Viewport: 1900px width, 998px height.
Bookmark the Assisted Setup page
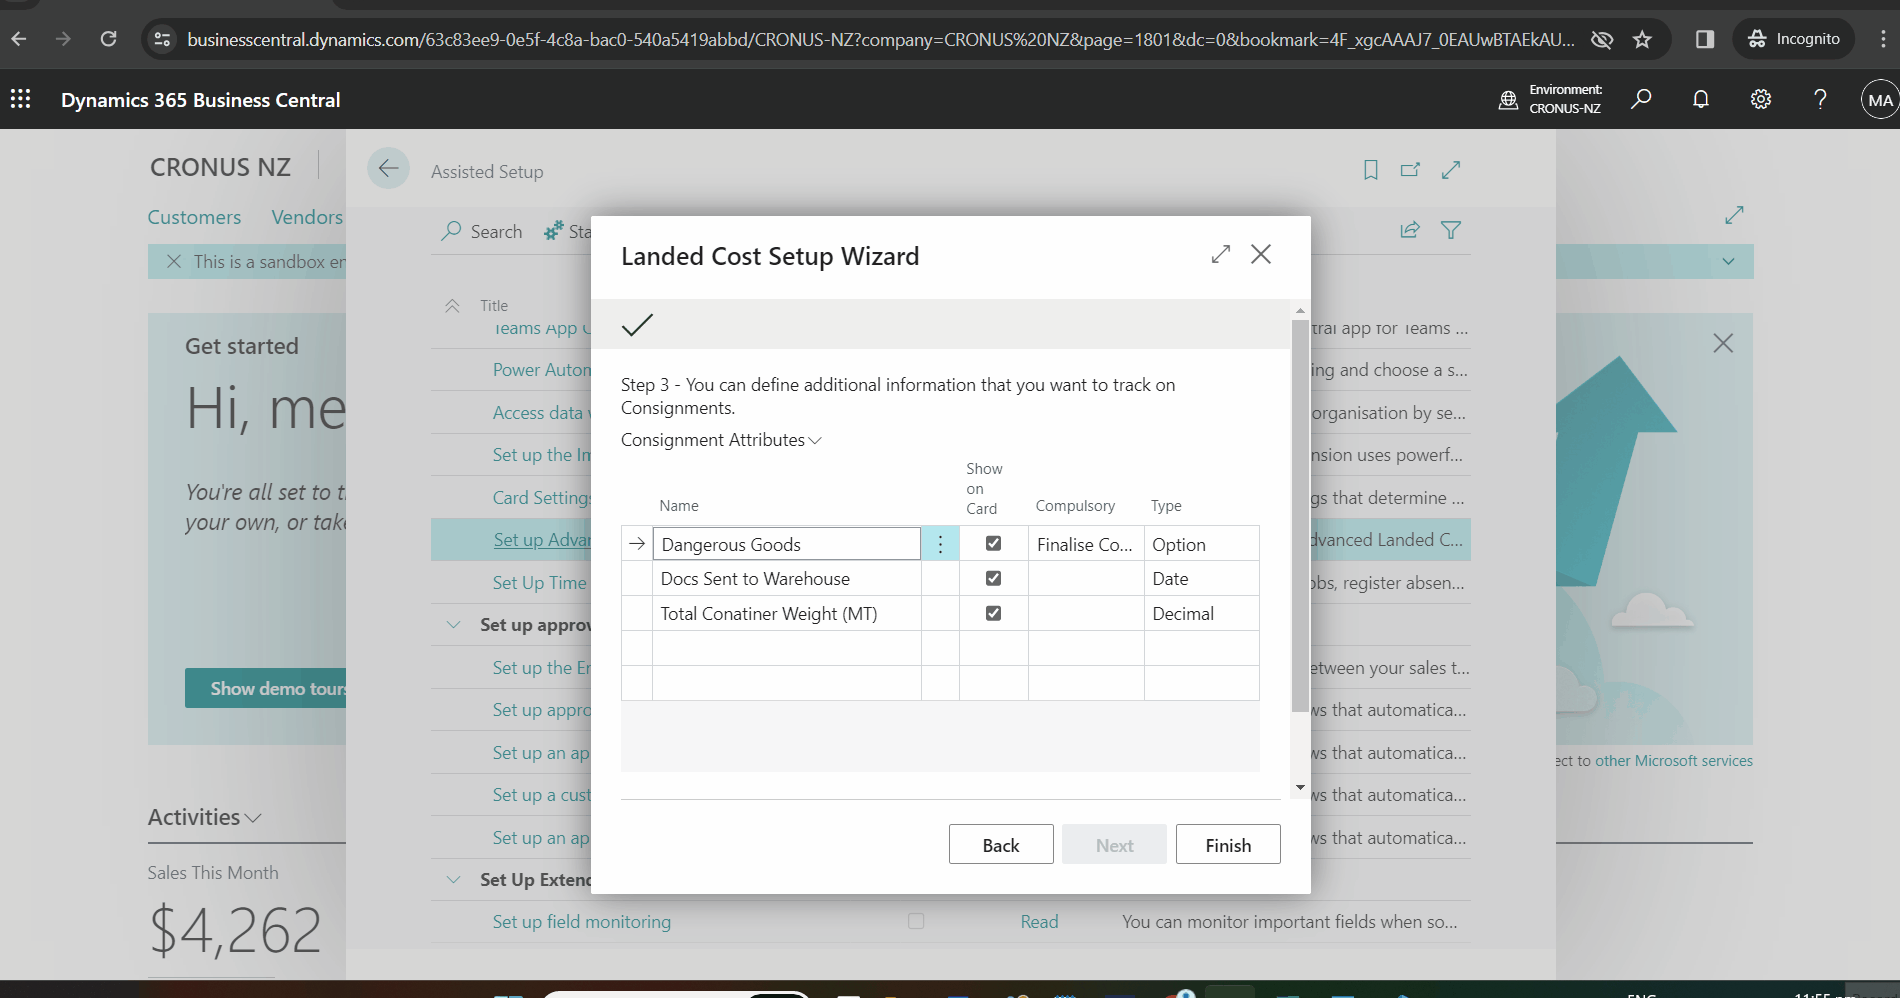tap(1370, 170)
